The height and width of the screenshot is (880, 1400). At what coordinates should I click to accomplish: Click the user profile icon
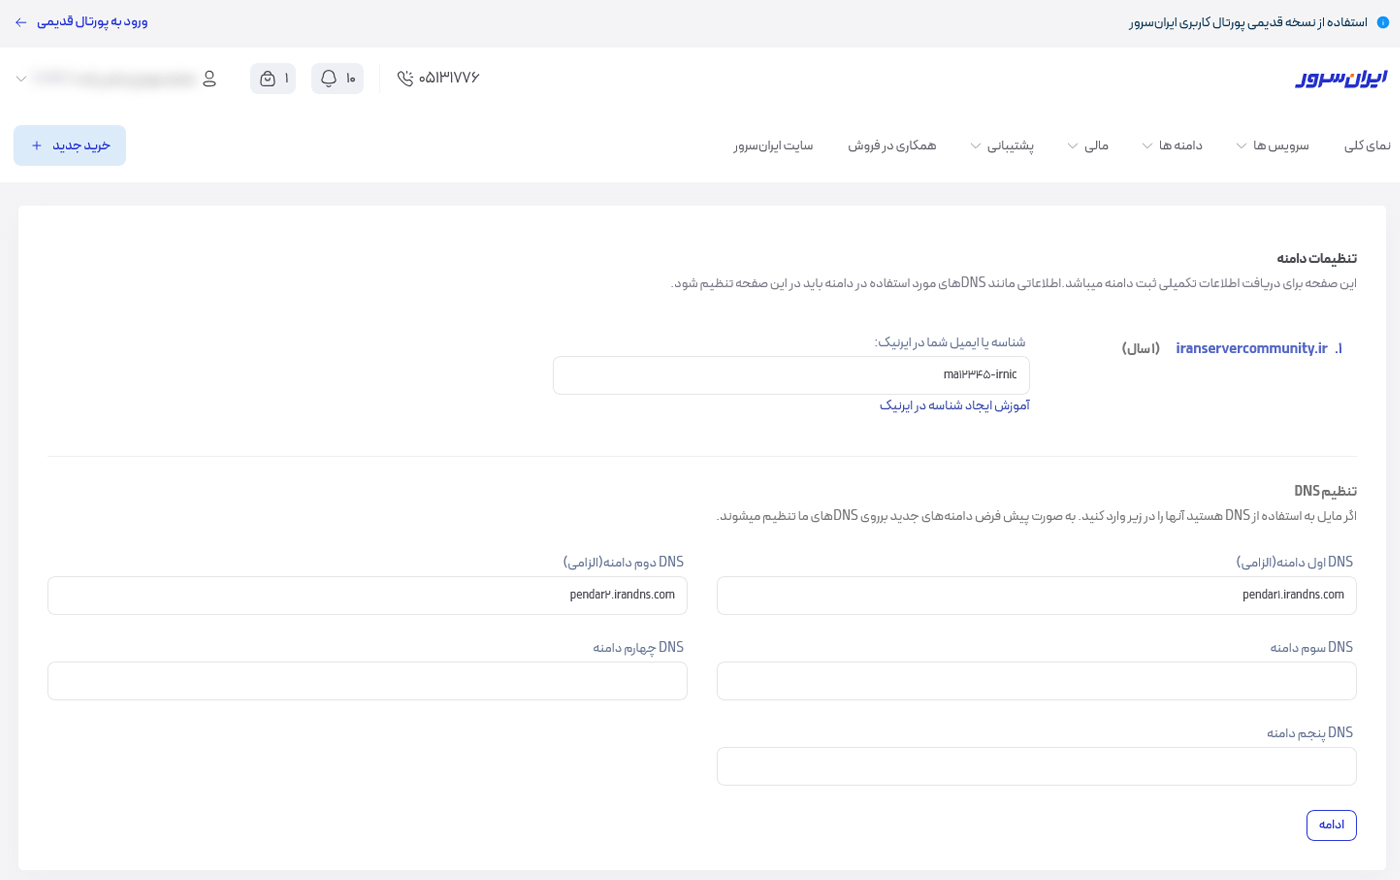[x=209, y=78]
